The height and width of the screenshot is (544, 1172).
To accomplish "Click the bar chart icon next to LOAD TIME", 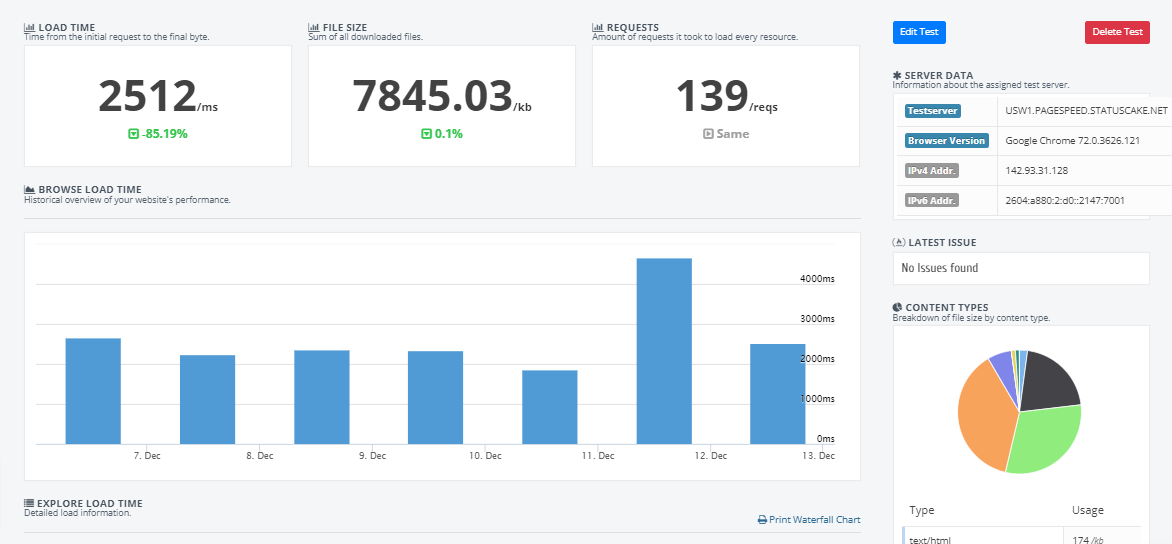I will 29,28.
